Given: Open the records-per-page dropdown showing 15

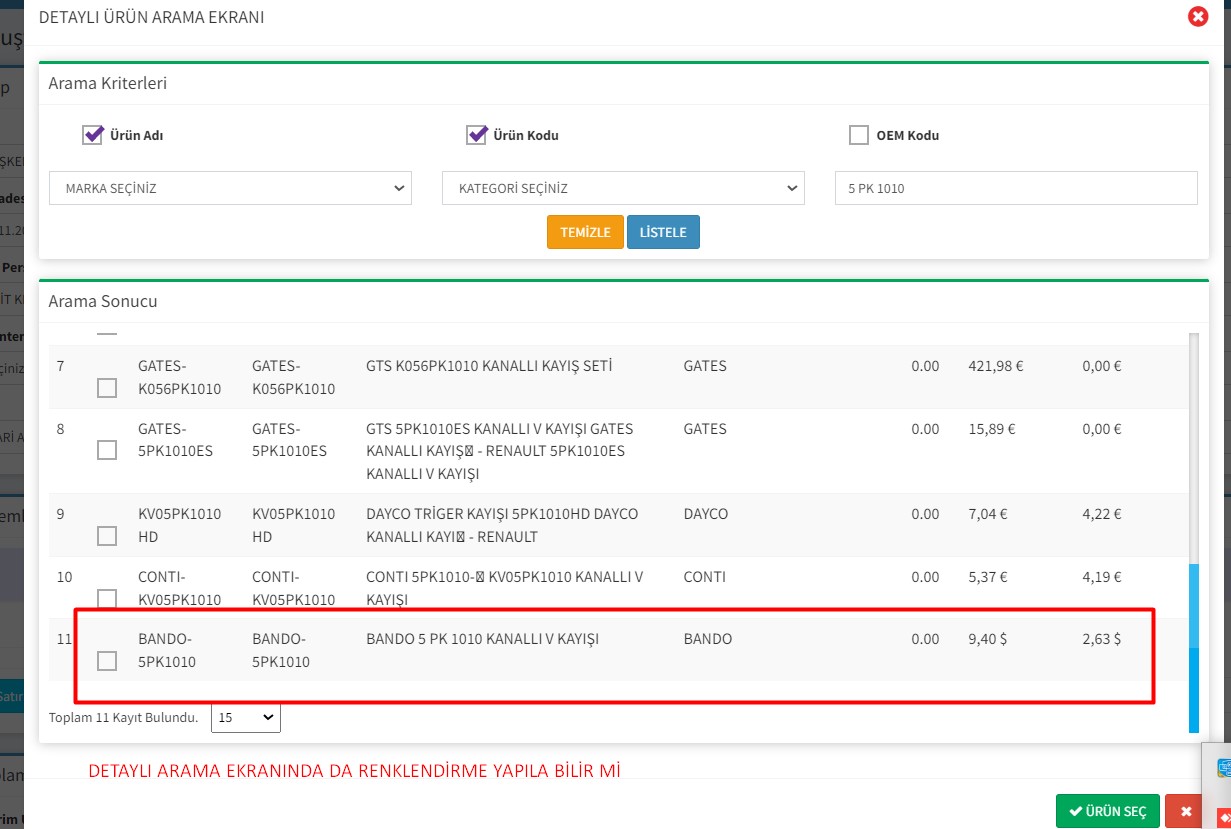Looking at the screenshot, I should pyautogui.click(x=246, y=717).
